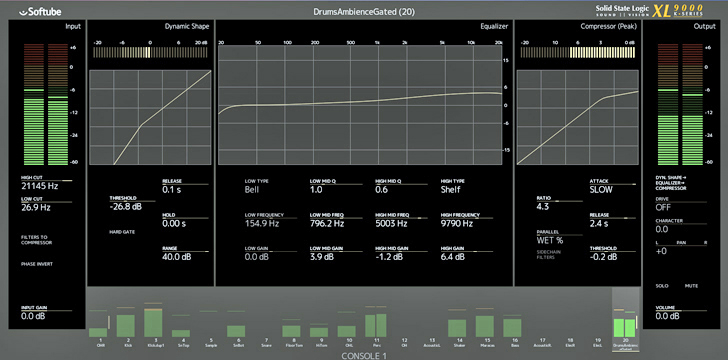Viewport: 728px width, 360px height.
Task: Adjust Low Mid Freq 796.2 Hz
Action: (x=336, y=220)
